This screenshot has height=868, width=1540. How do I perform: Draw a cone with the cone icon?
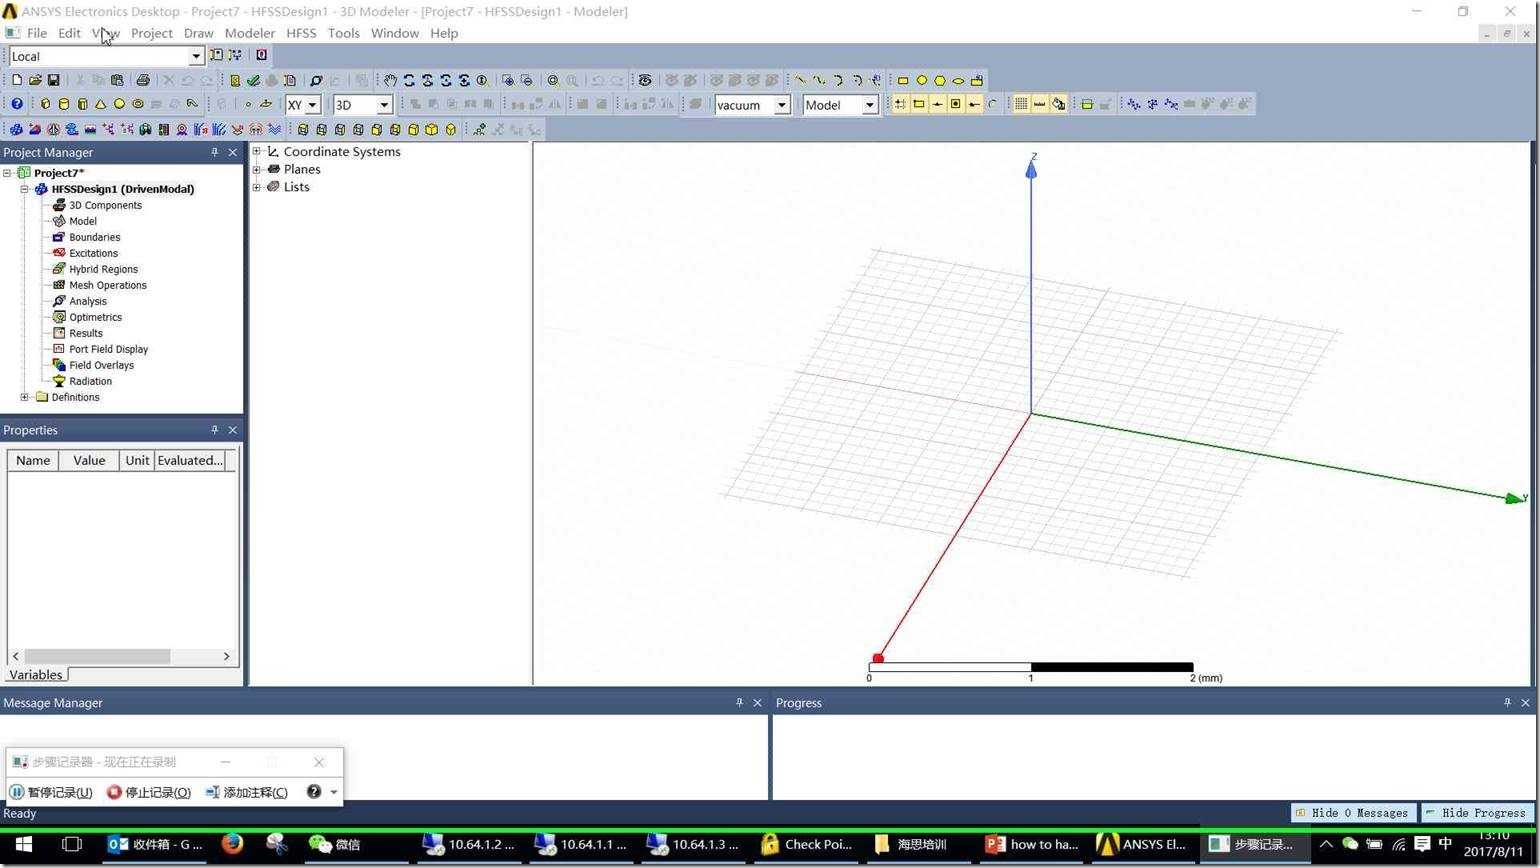click(100, 104)
